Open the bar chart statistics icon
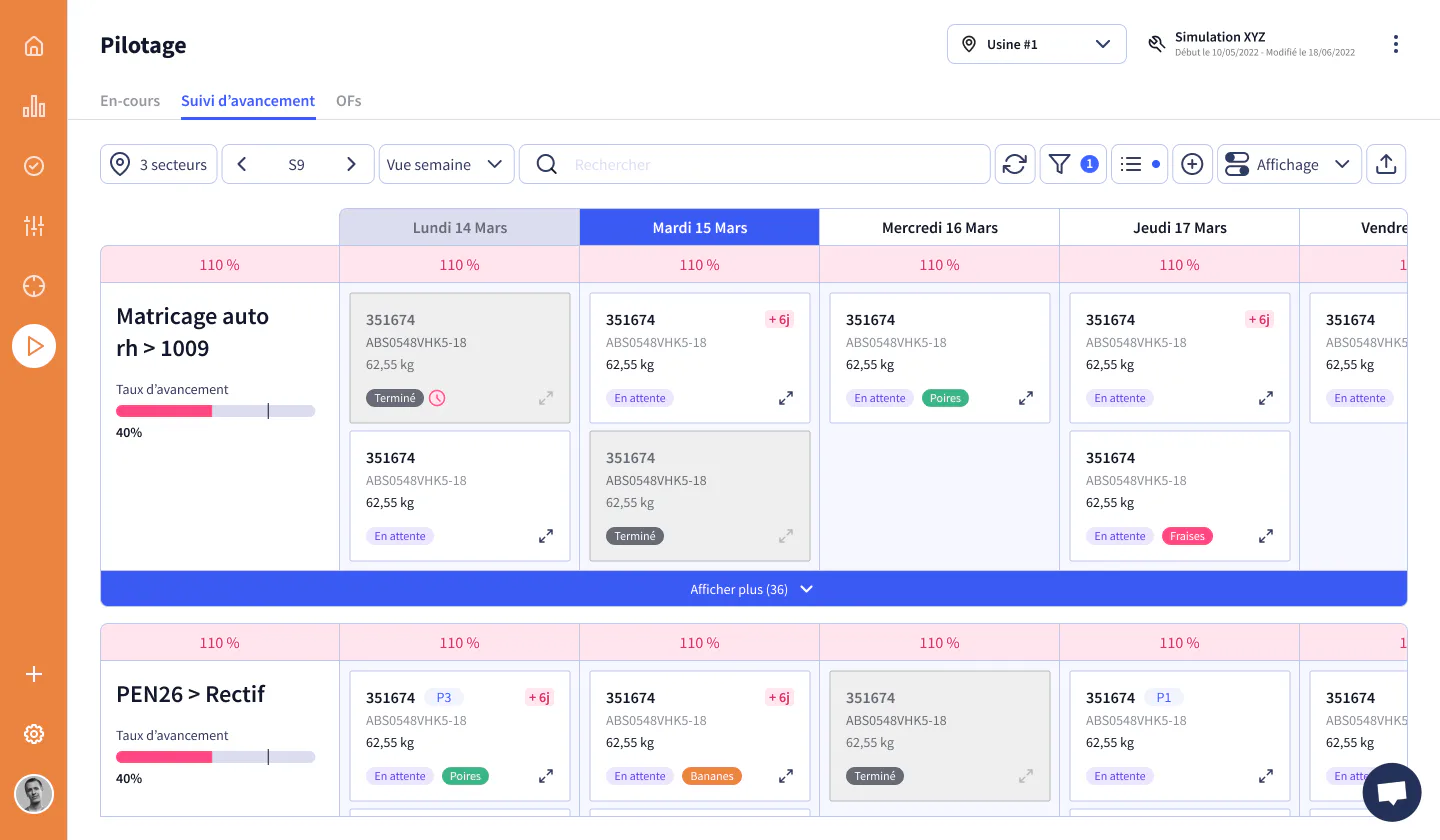Image resolution: width=1440 pixels, height=840 pixels. 34,106
